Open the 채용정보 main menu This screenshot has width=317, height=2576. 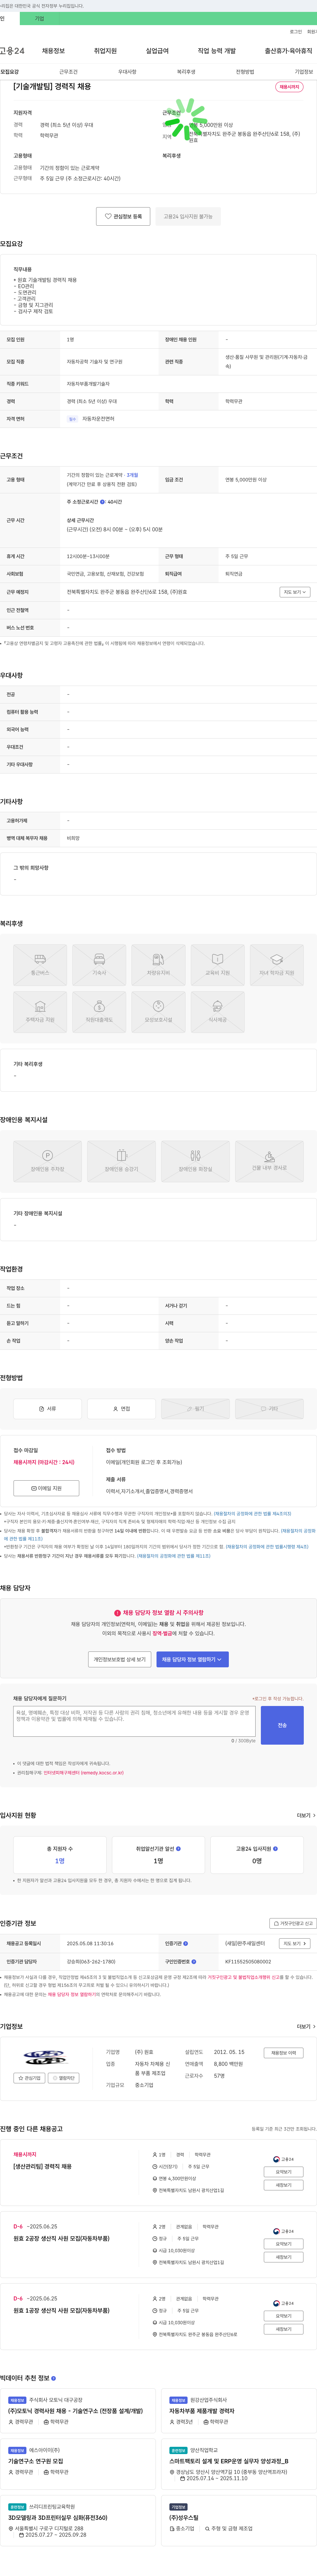point(53,51)
